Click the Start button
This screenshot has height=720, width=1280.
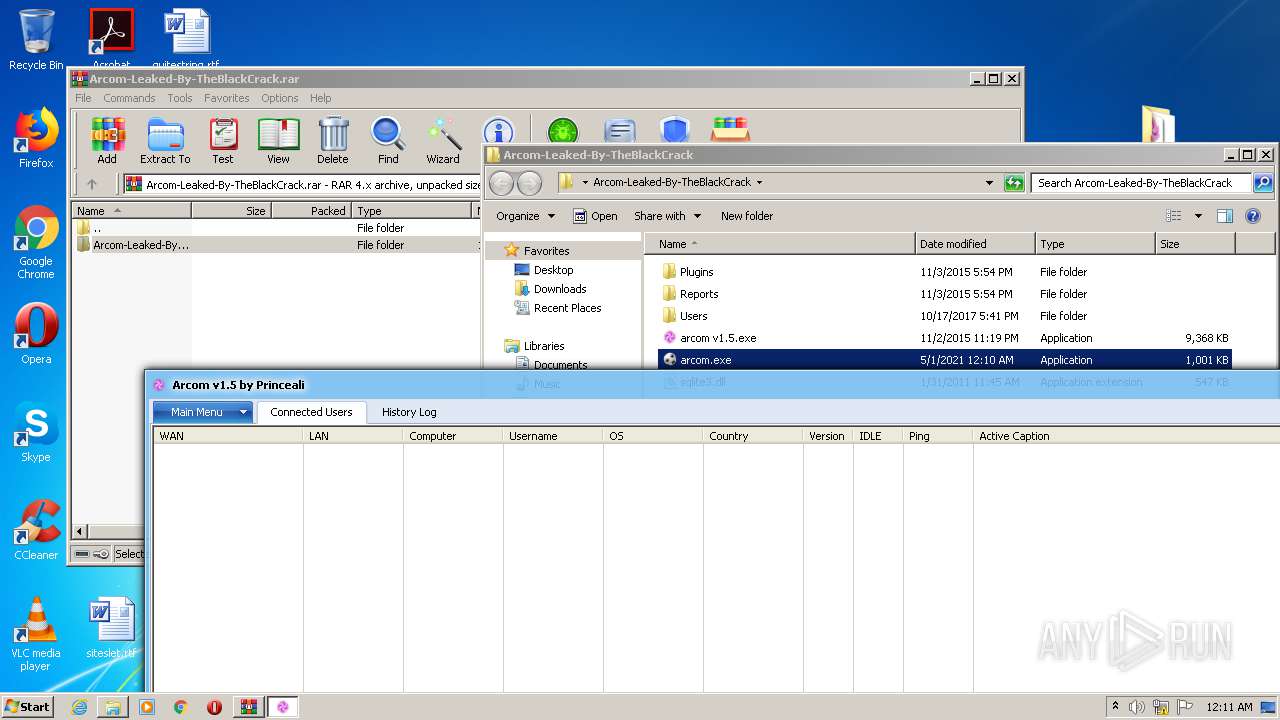(x=27, y=707)
